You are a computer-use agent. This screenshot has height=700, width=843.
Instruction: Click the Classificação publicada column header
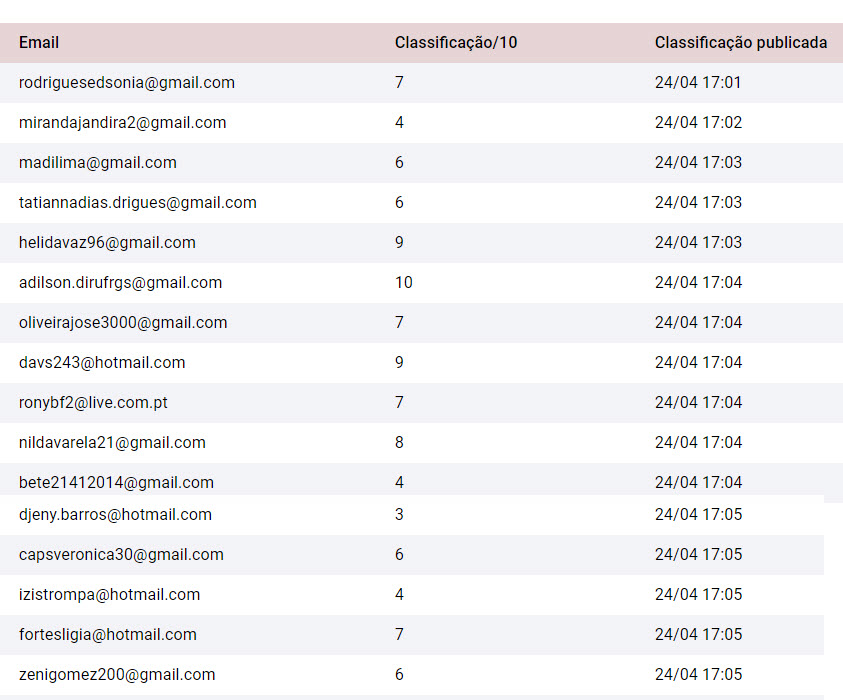[x=741, y=42]
